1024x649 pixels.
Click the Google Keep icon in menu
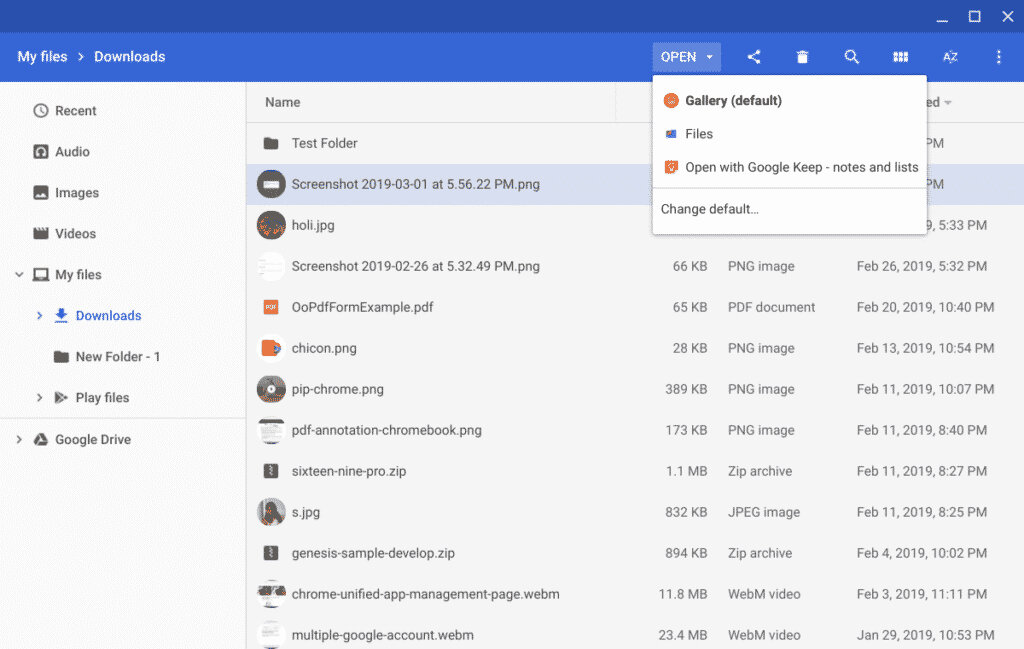671,167
